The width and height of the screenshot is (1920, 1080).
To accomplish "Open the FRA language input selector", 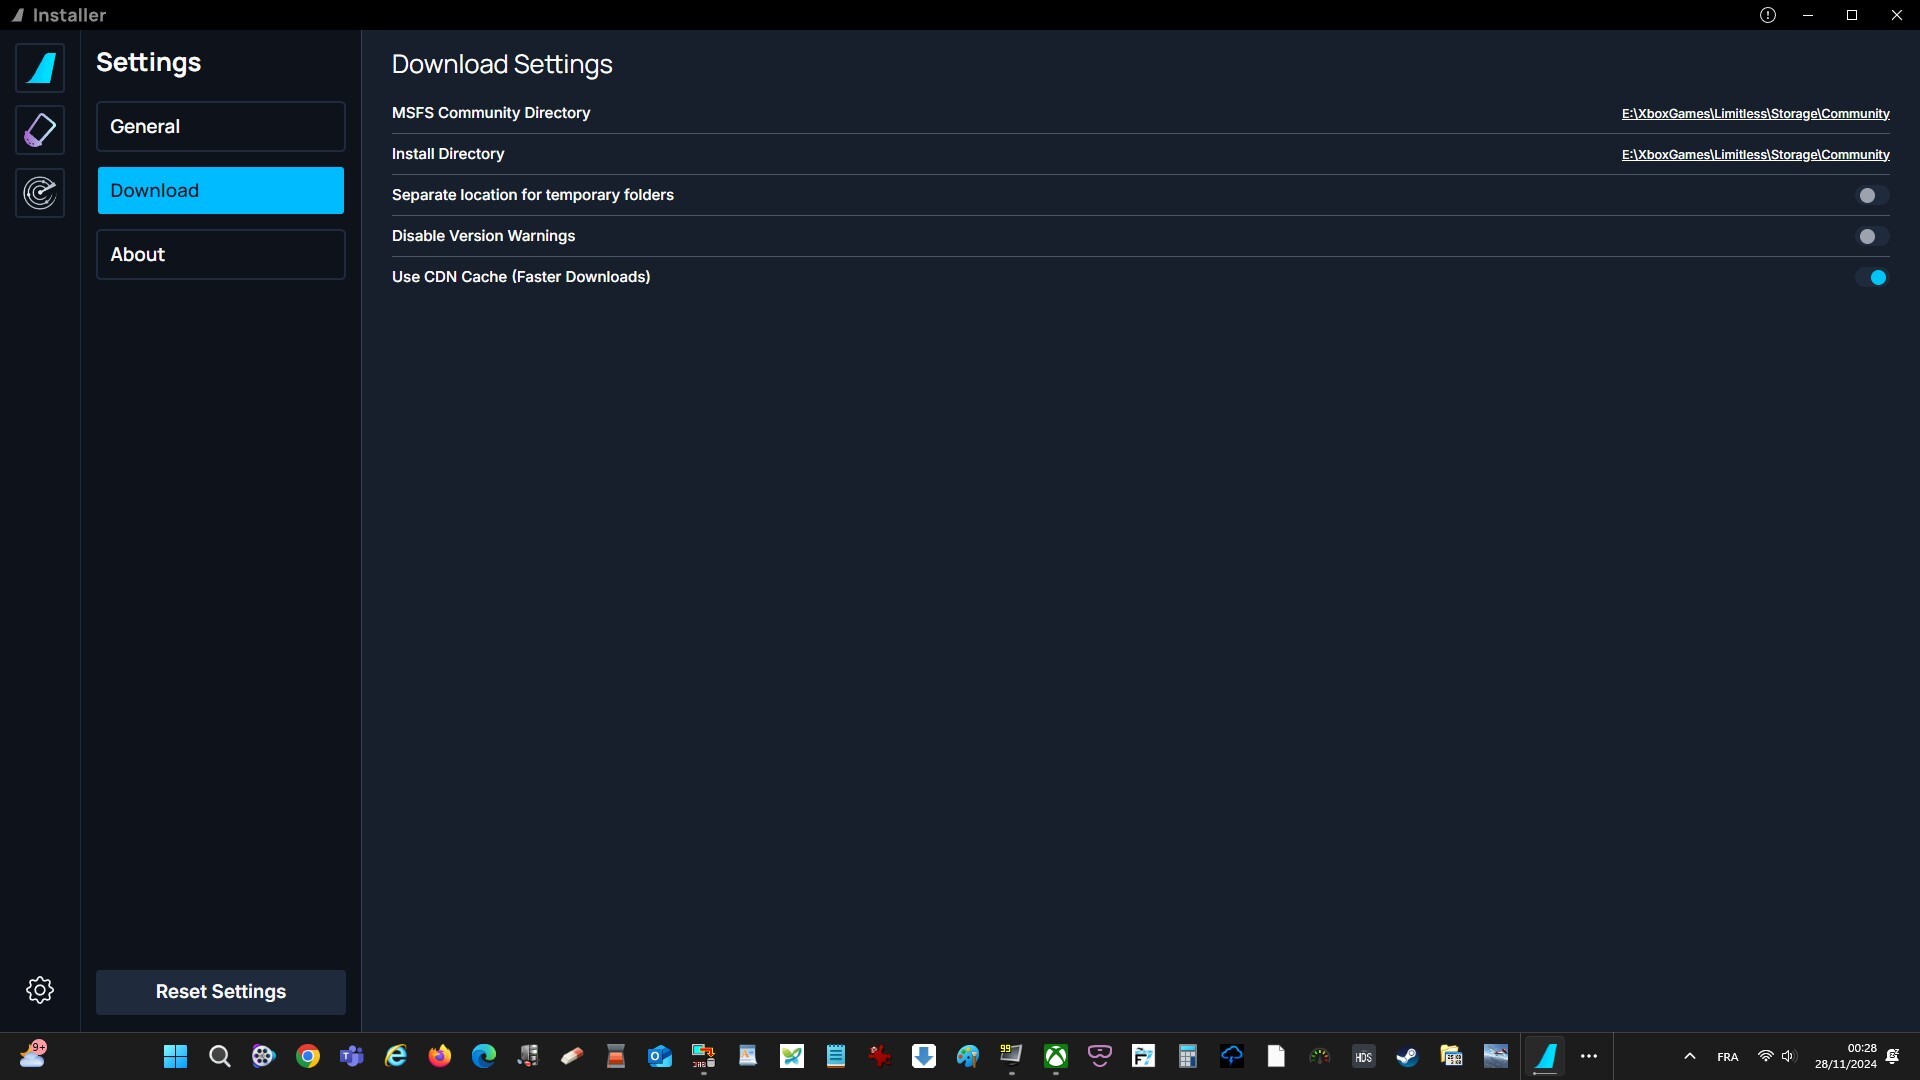I will [x=1727, y=1057].
